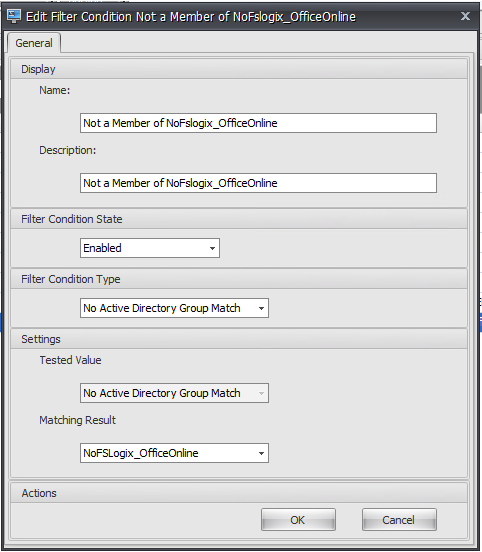Click the greyed Tested Value dropdown

(174, 393)
